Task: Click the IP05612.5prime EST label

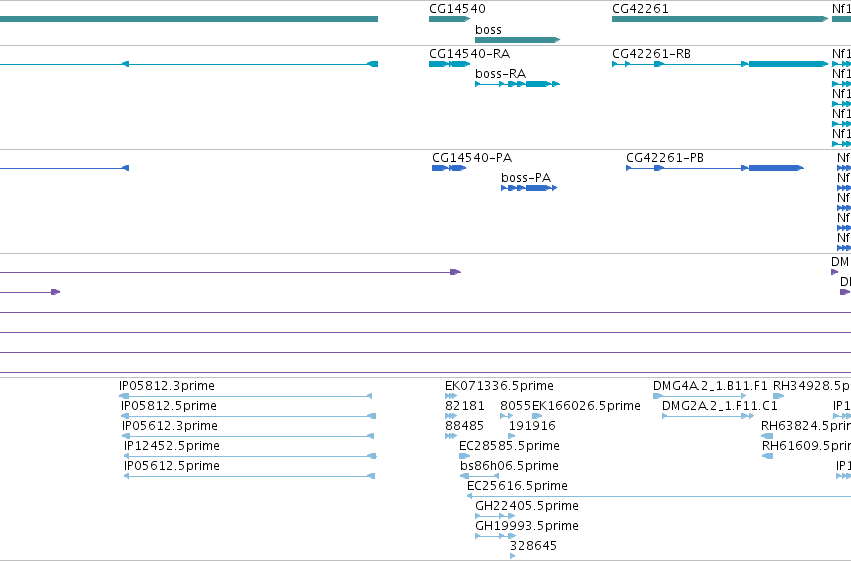Action: tap(172, 466)
